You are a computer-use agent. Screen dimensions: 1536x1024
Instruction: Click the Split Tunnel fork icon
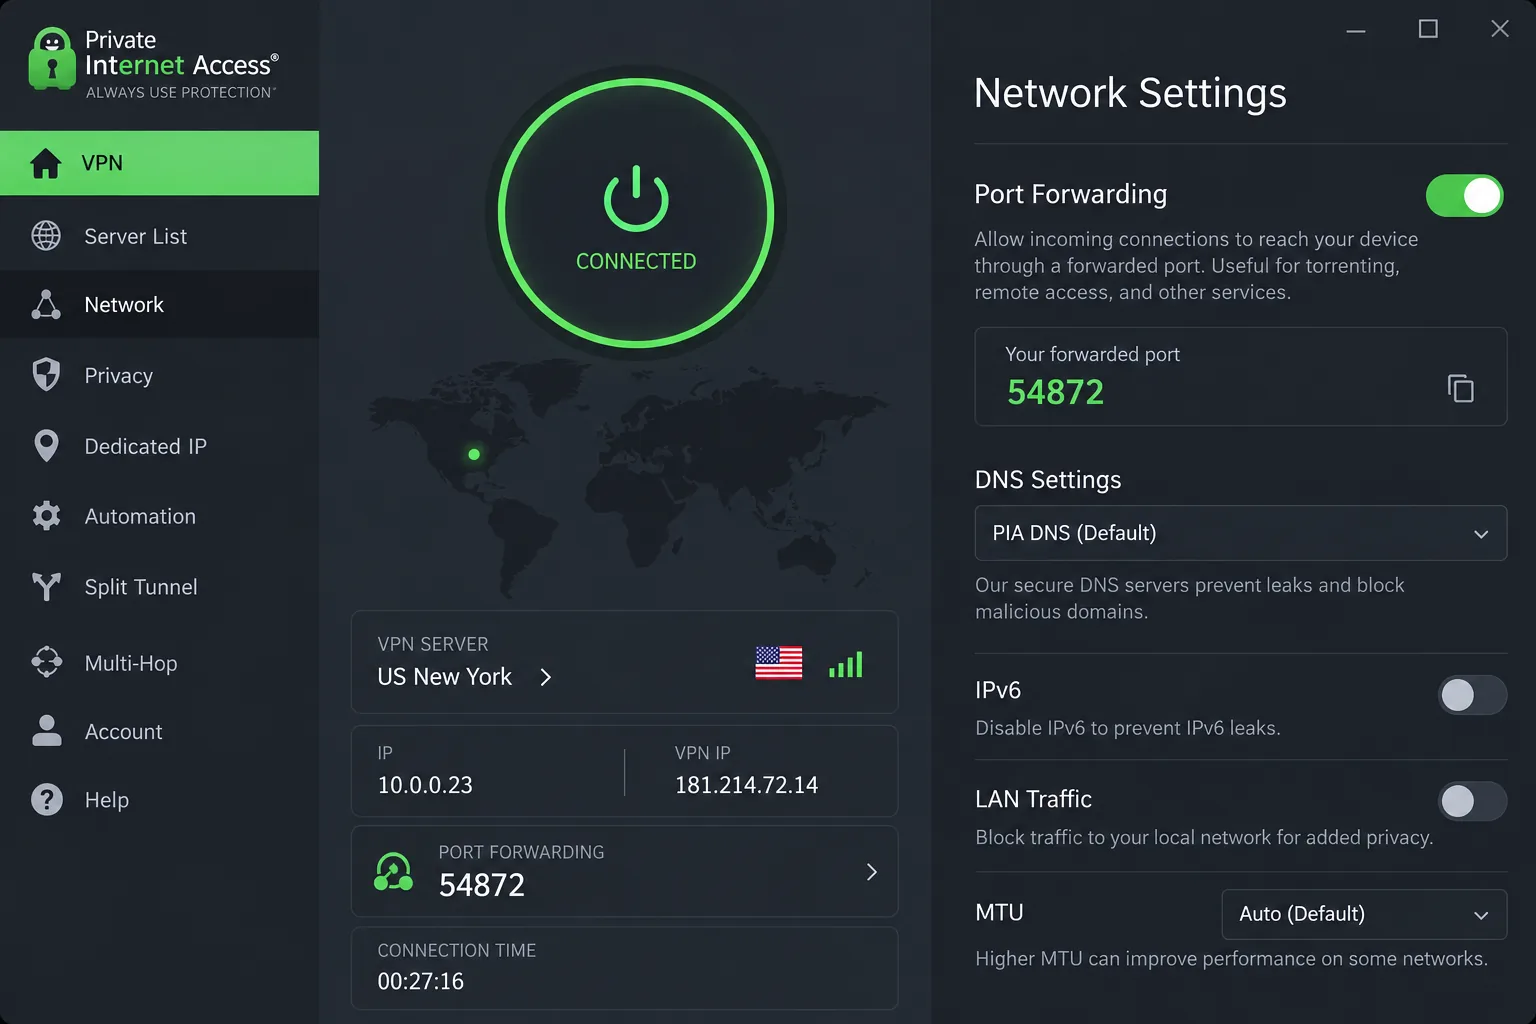[x=46, y=587]
